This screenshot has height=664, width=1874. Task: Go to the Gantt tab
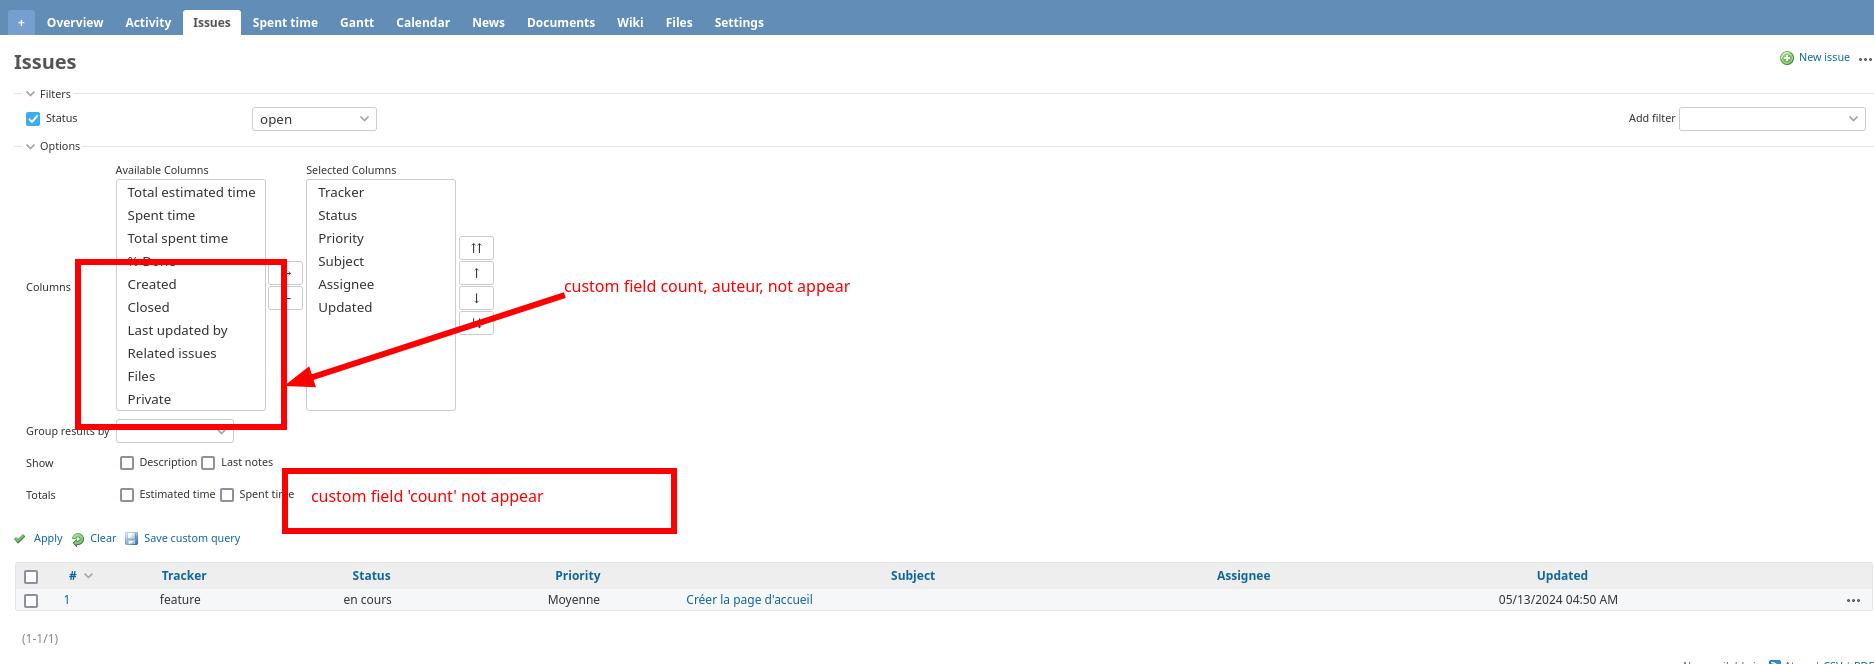[x=357, y=22]
